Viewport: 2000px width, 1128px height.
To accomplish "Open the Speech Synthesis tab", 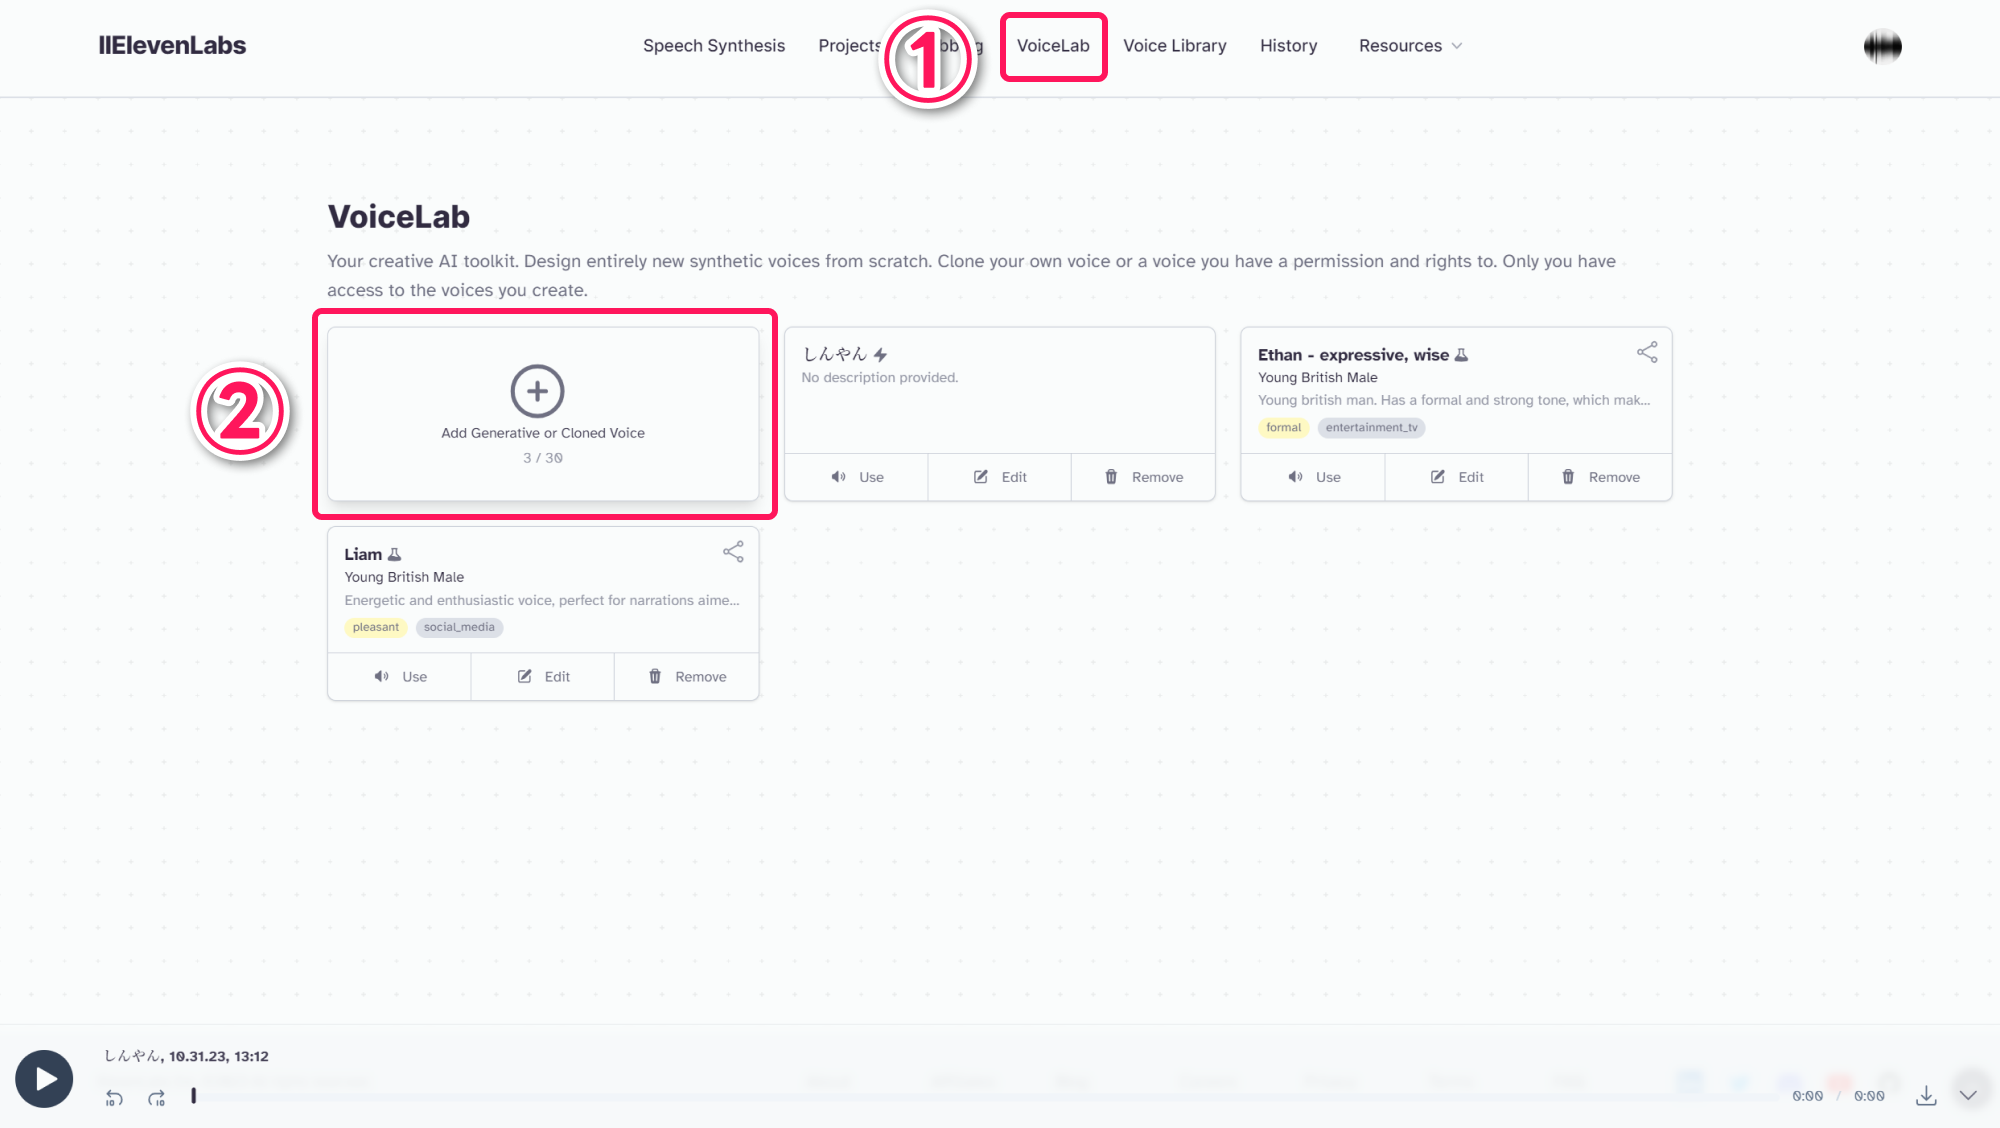I will click(x=714, y=46).
